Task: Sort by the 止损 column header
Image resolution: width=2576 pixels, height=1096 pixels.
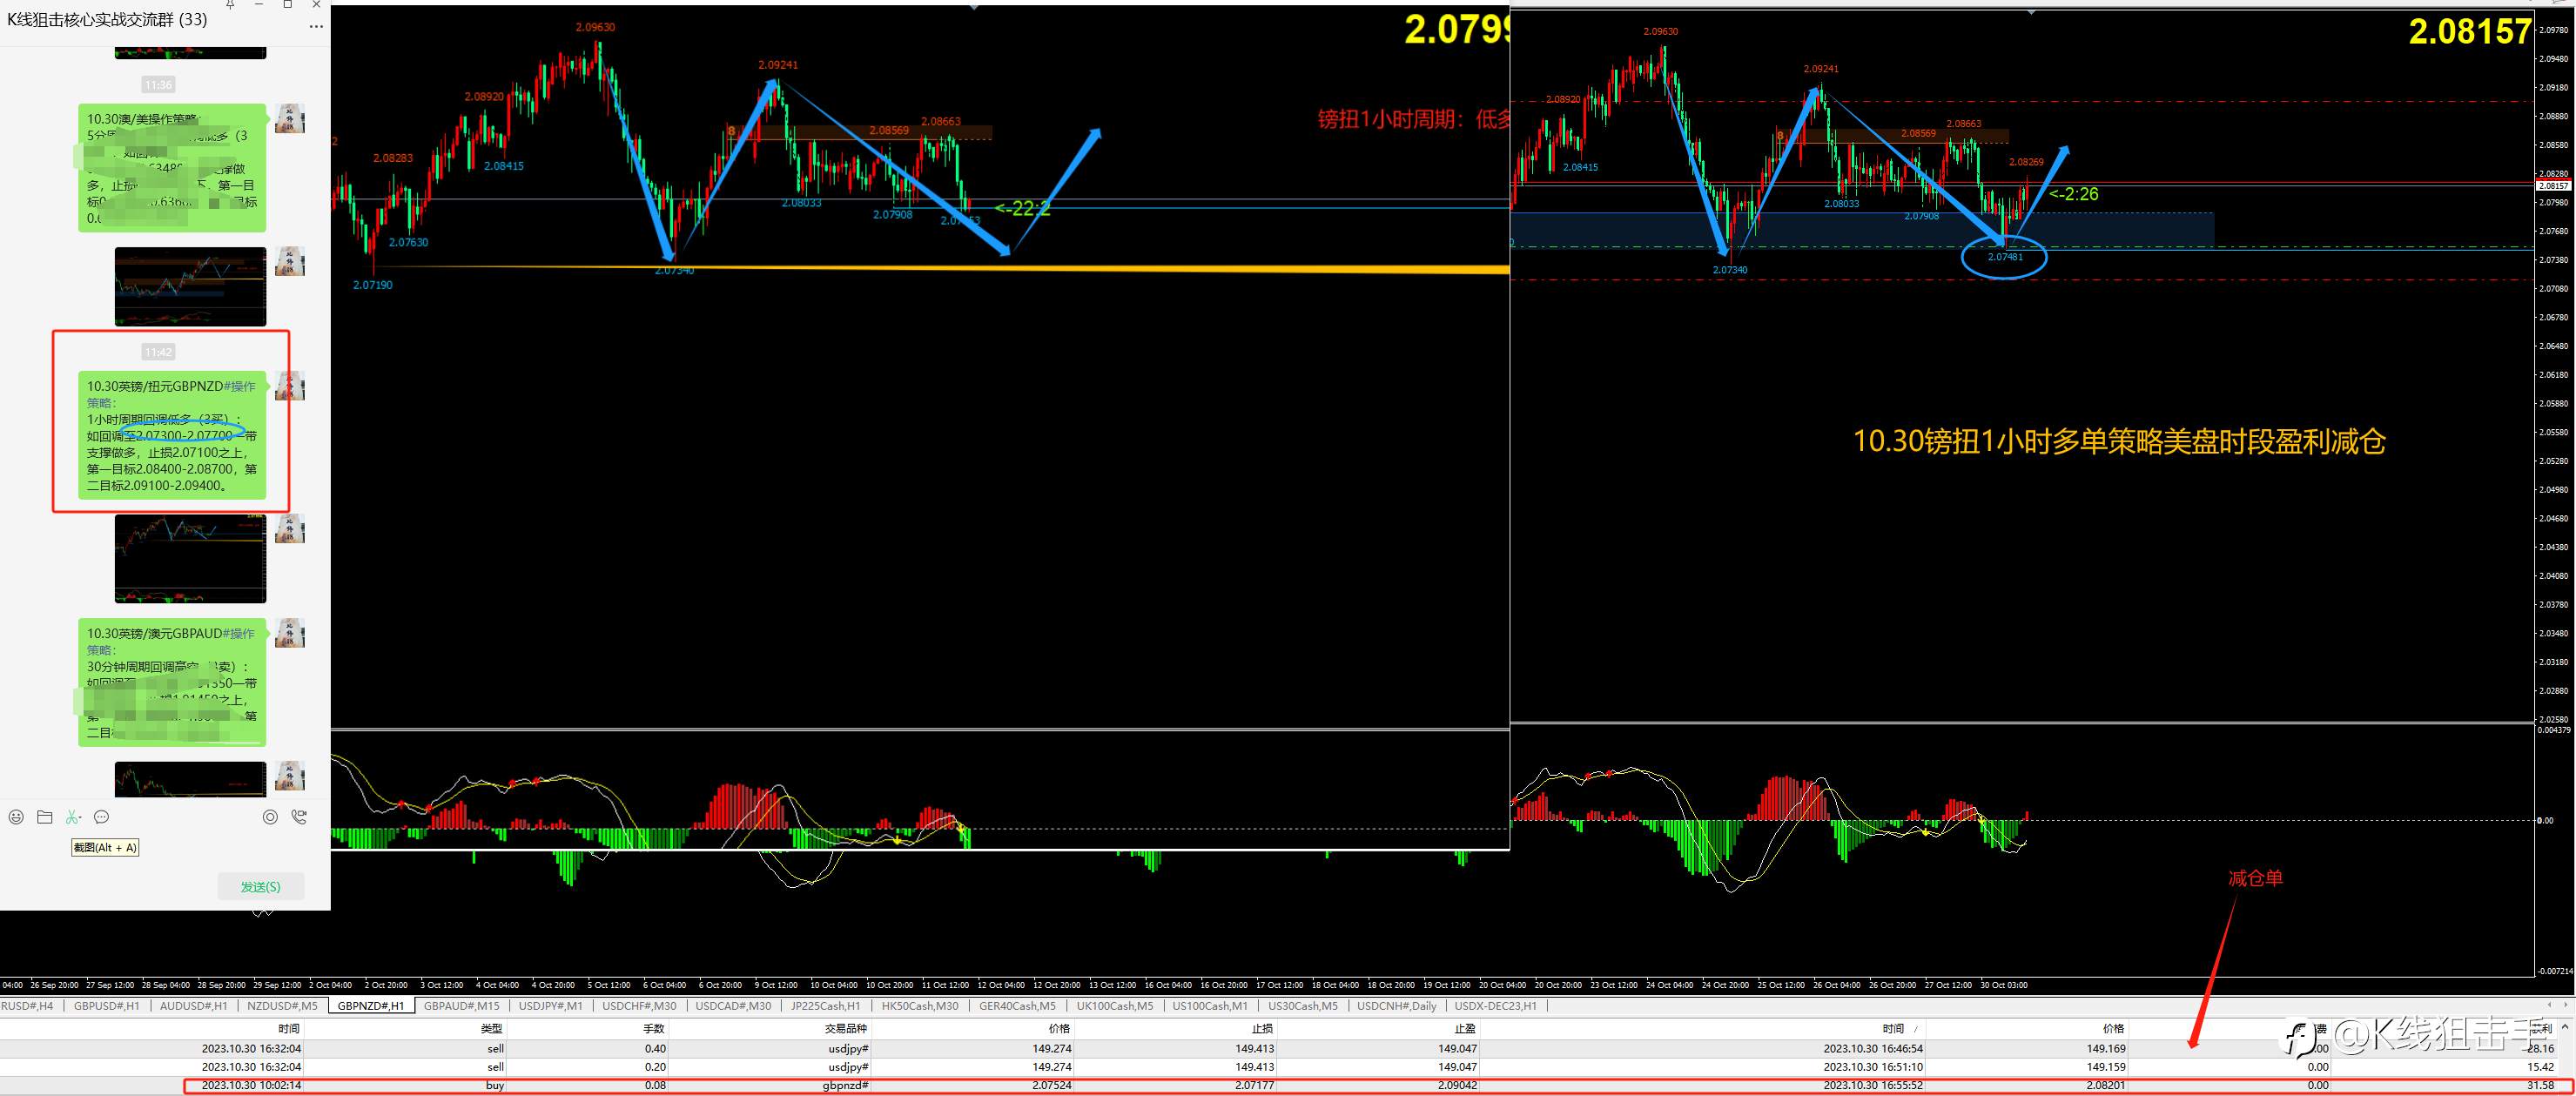Action: (x=1262, y=1028)
